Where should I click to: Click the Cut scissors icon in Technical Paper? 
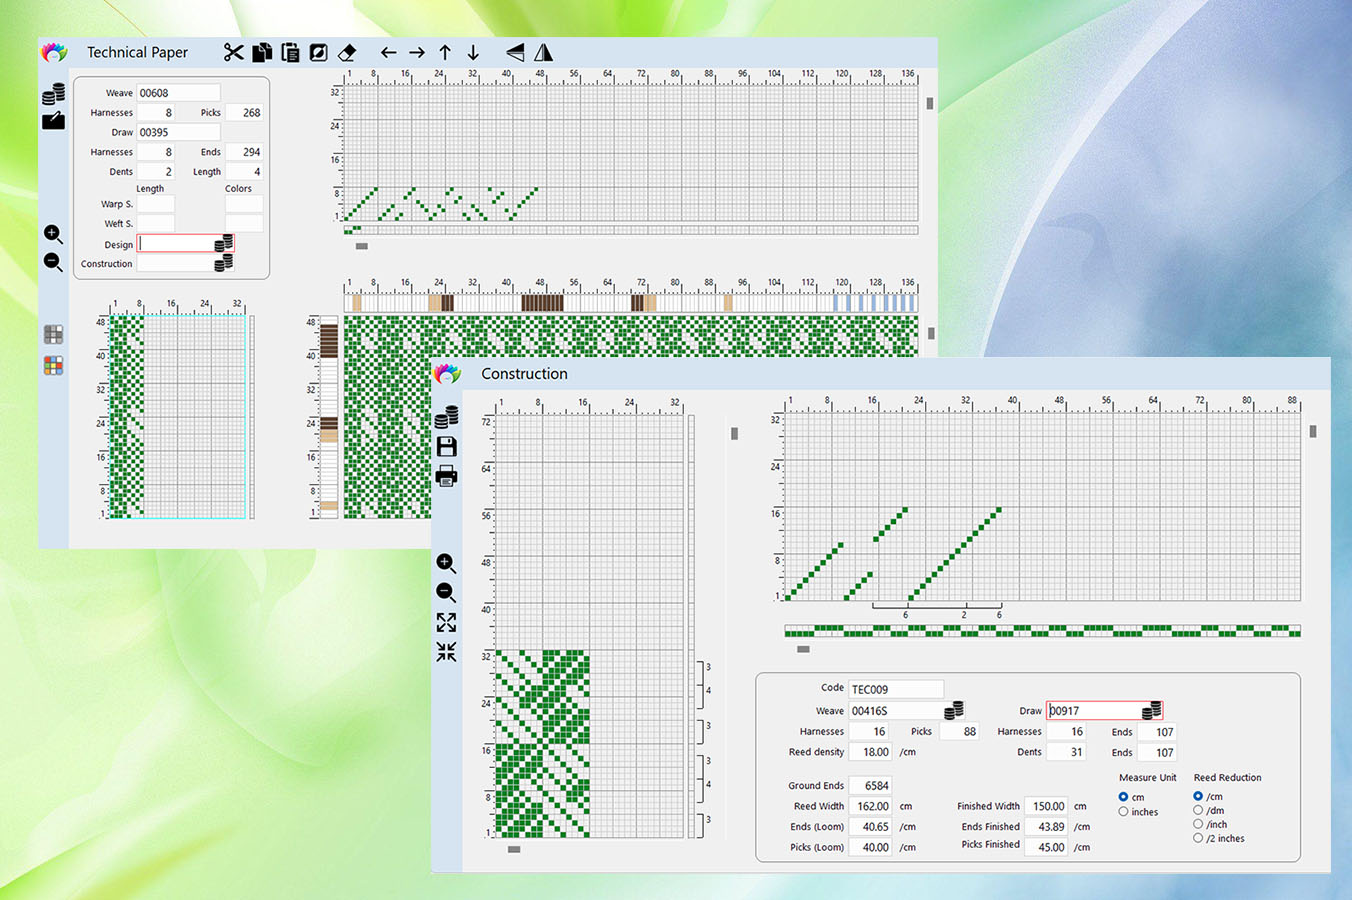coord(233,53)
